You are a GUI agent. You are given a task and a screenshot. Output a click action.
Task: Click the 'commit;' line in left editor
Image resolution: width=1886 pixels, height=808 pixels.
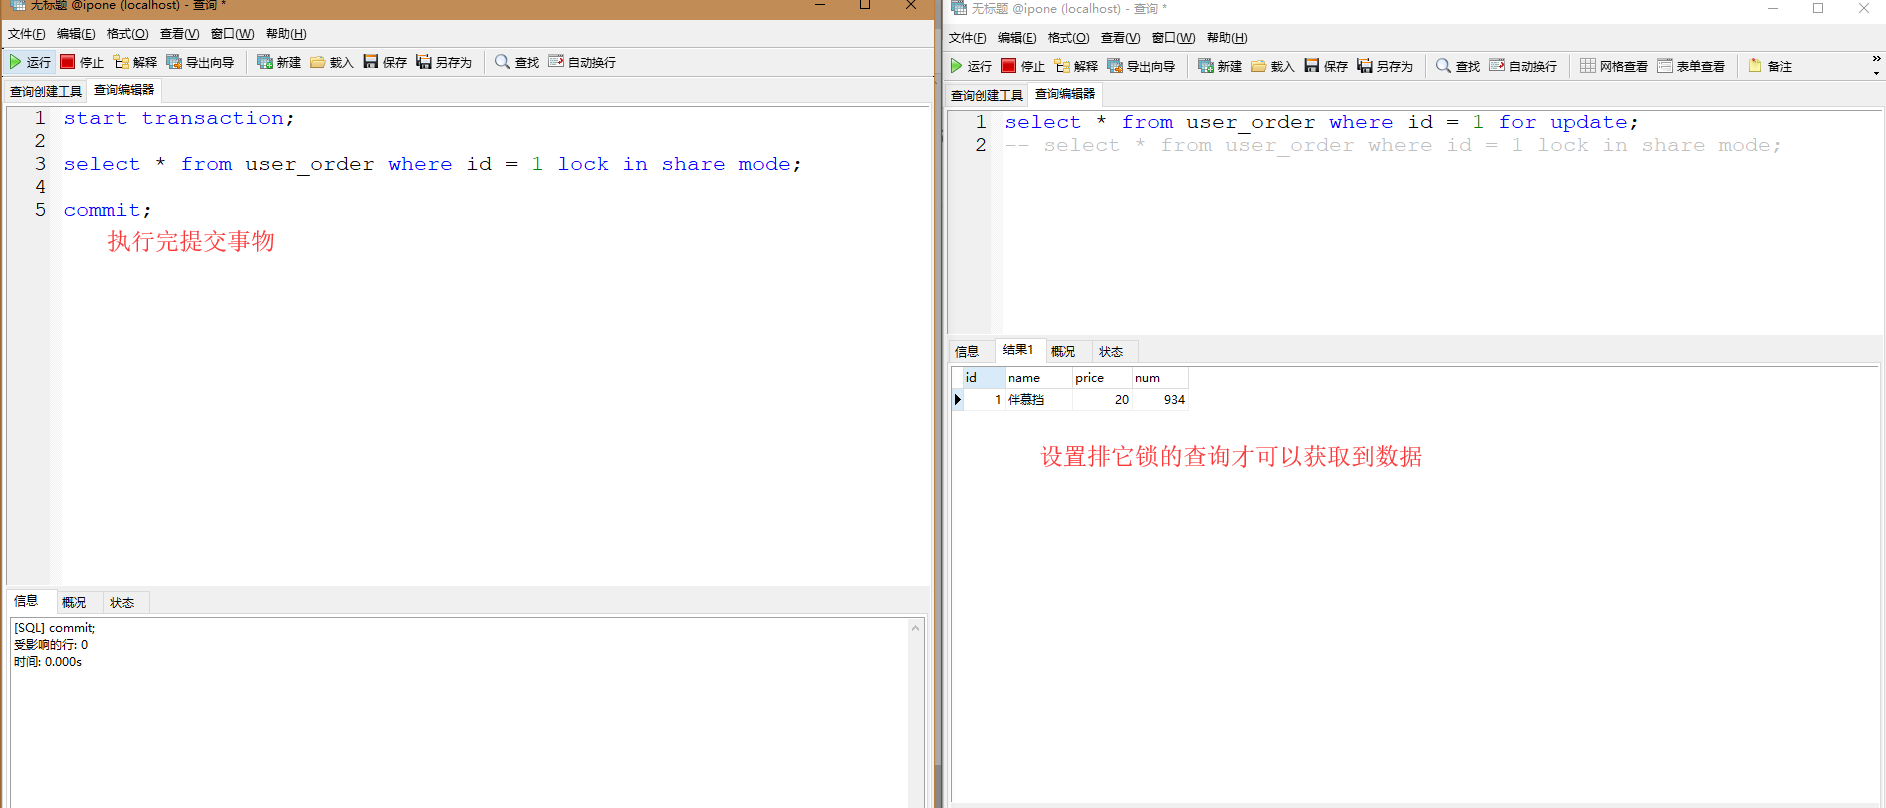[107, 210]
